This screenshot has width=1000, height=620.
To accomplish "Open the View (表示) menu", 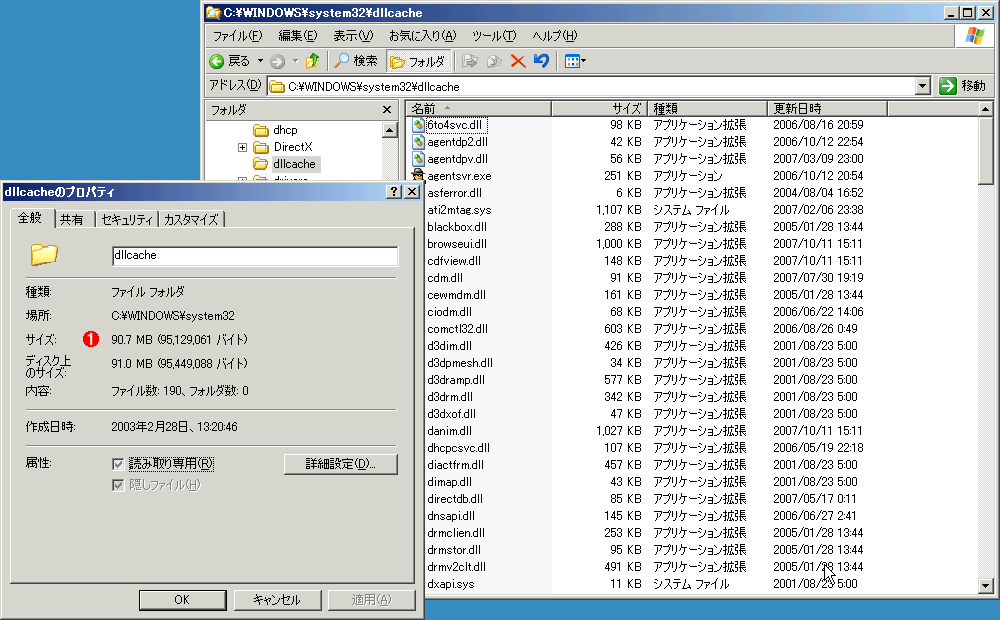I will 353,36.
